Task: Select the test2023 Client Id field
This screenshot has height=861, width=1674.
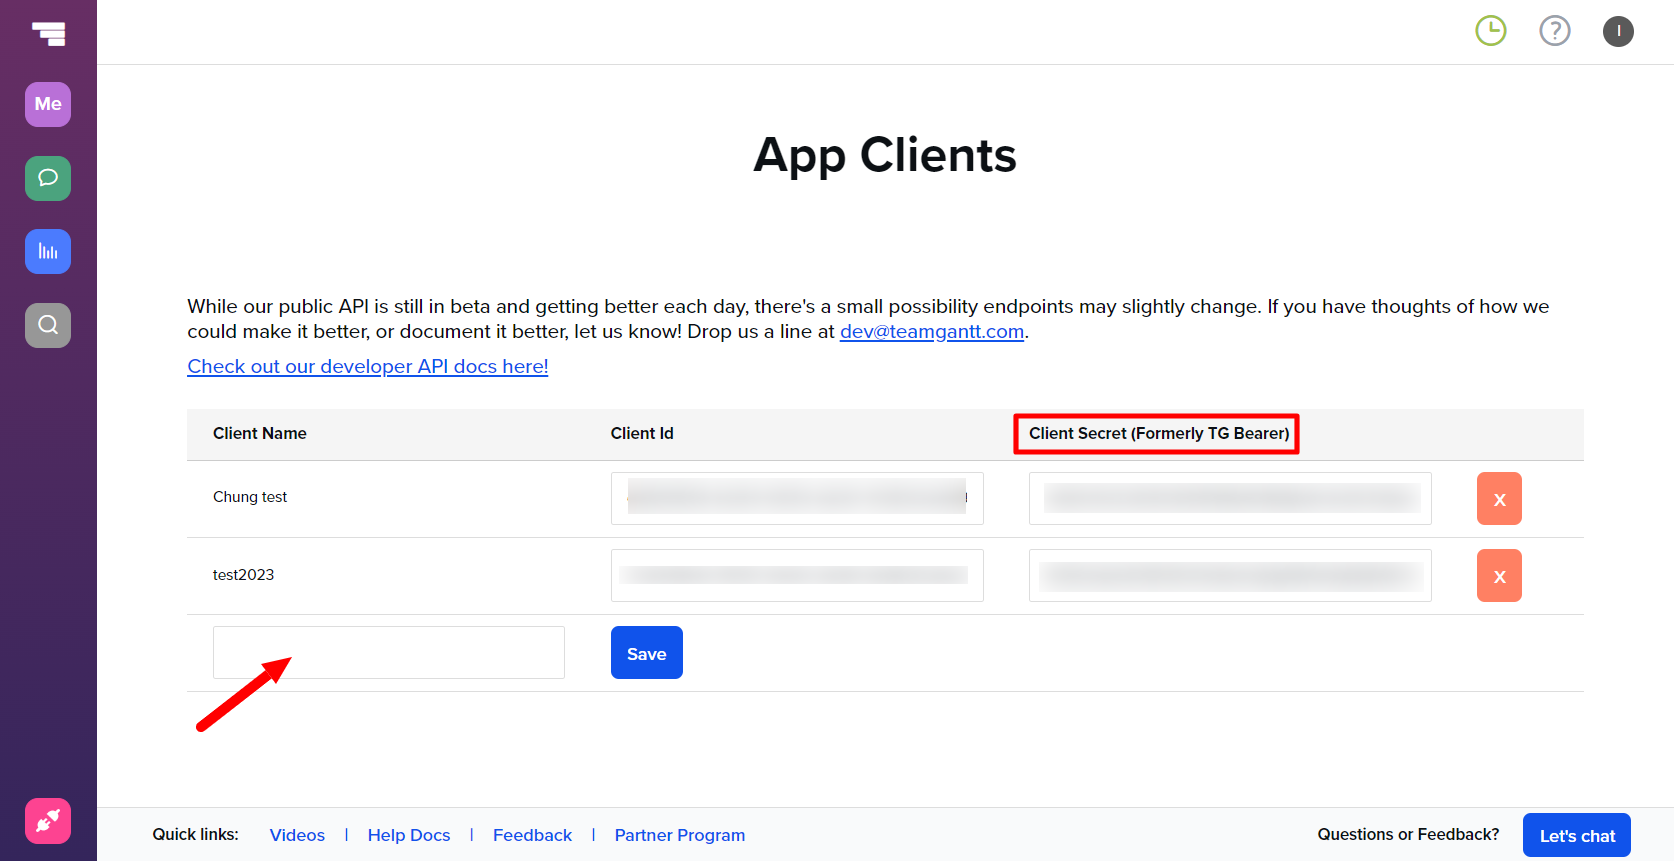Action: [797, 576]
